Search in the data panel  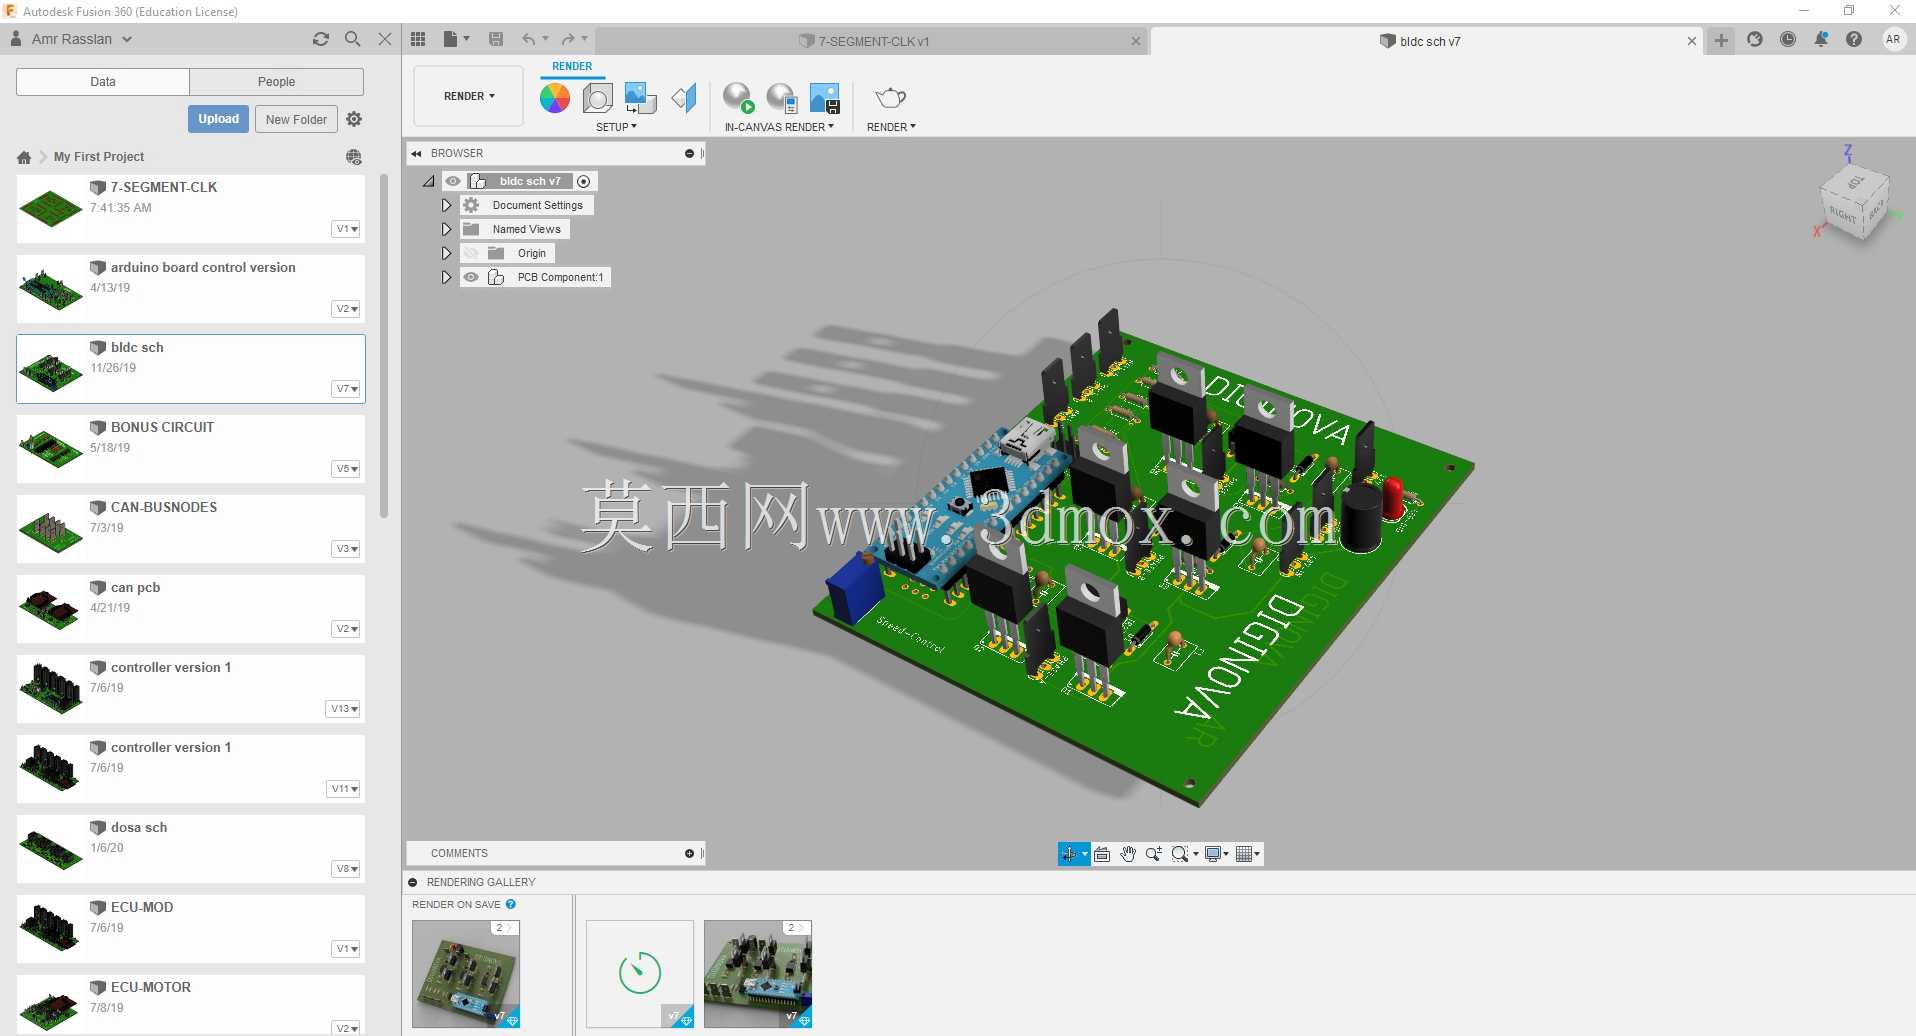point(353,39)
